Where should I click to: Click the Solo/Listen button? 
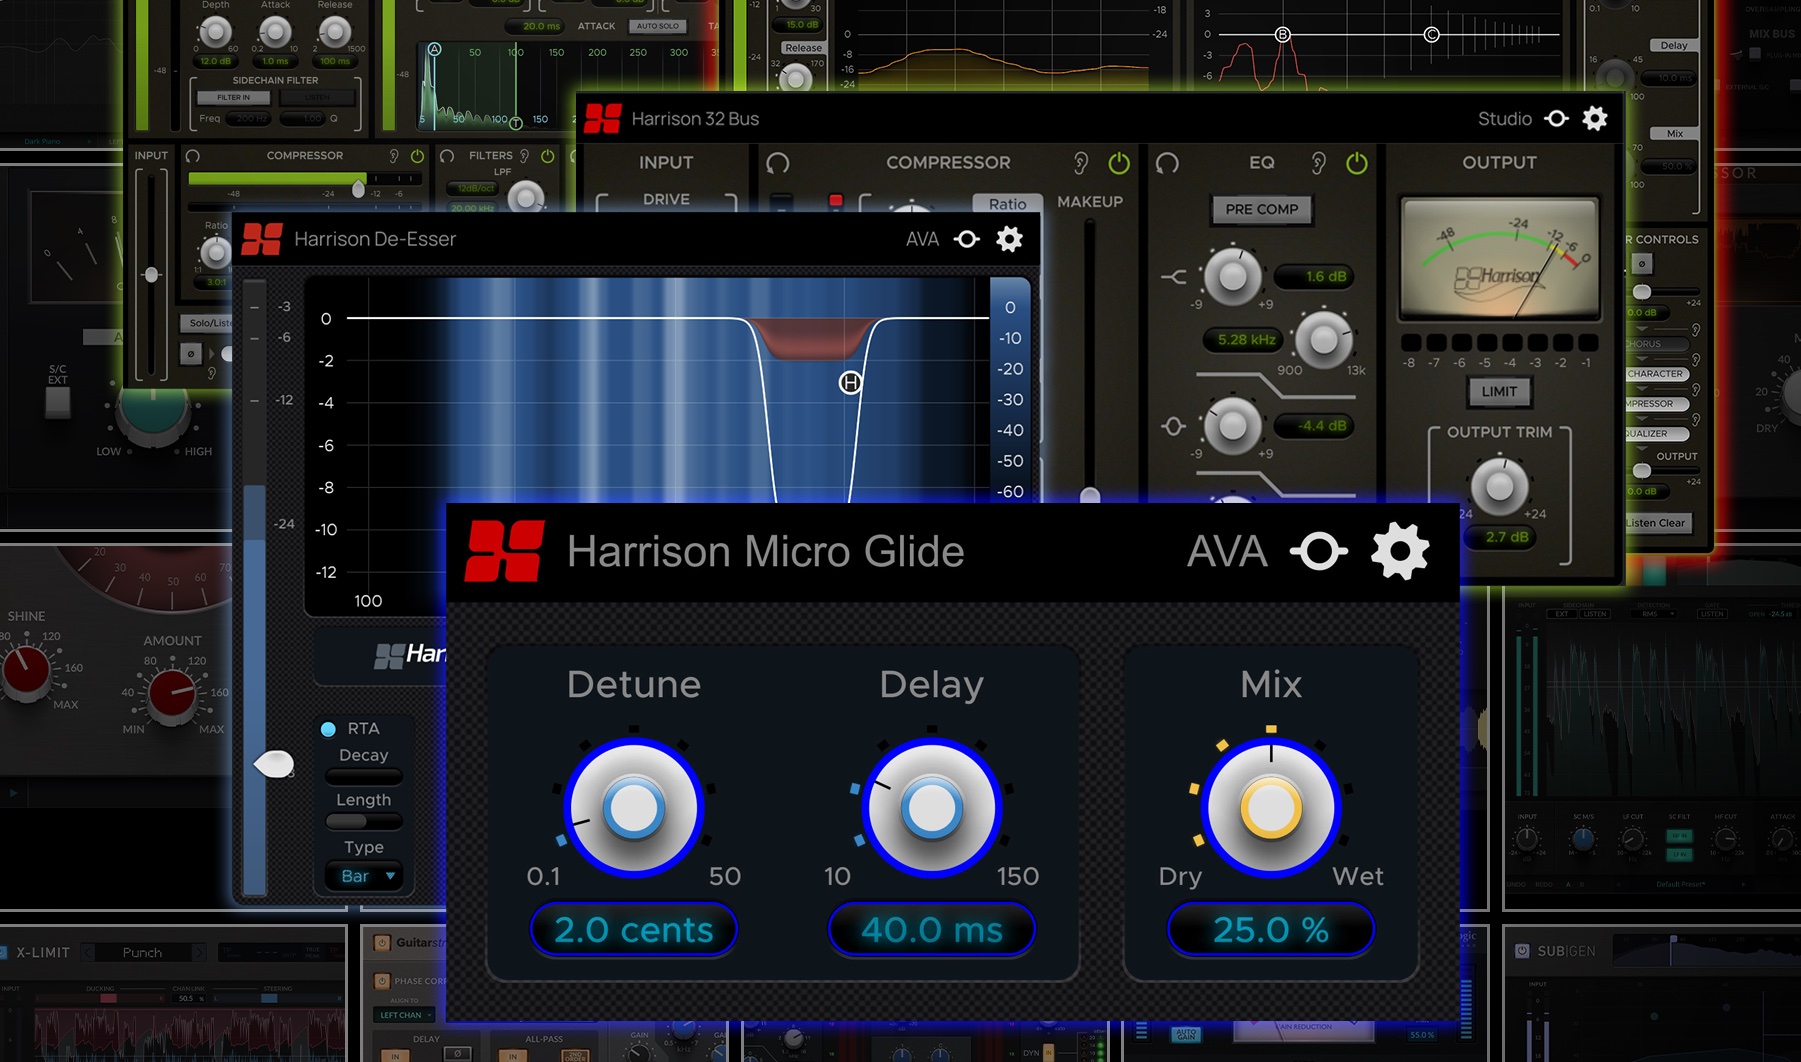208,323
